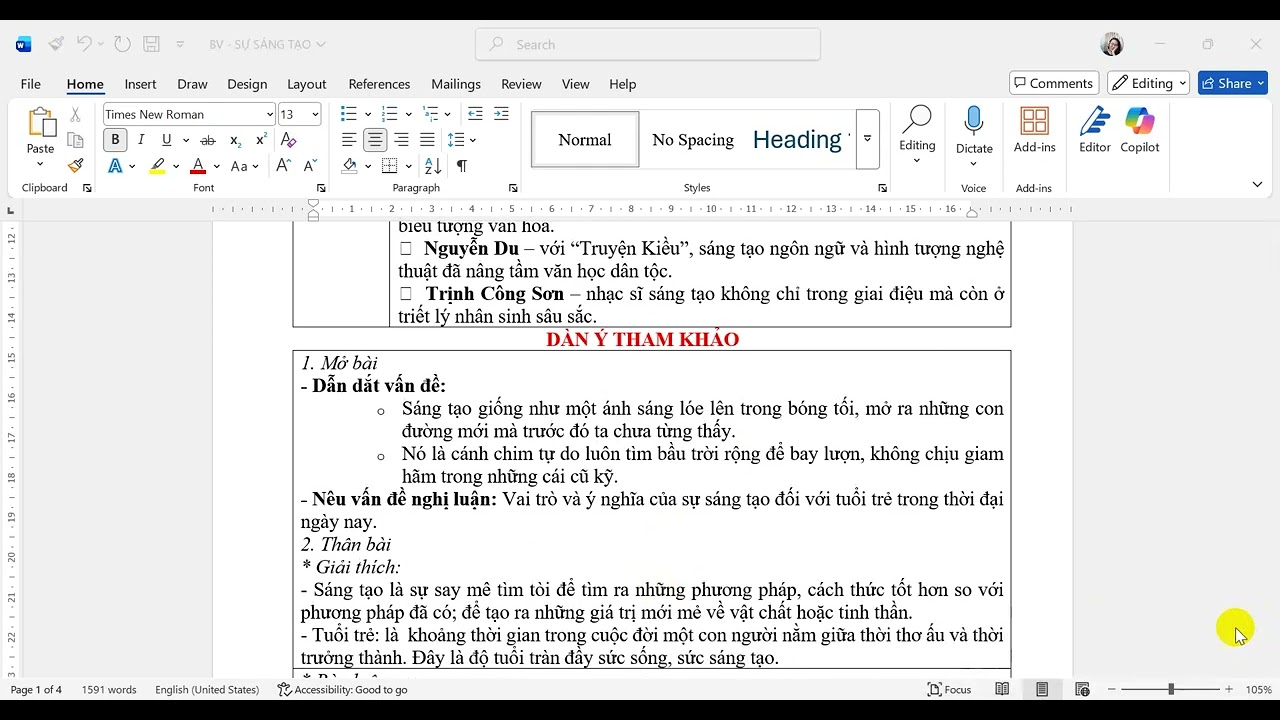Open bullet list style dropdown
The image size is (1280, 720).
(x=367, y=114)
